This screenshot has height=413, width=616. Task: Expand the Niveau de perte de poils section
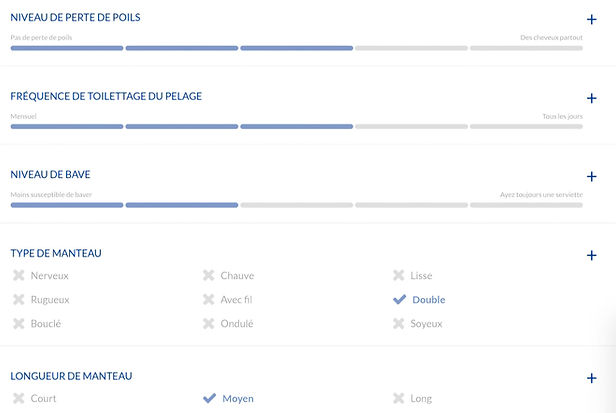click(x=592, y=19)
